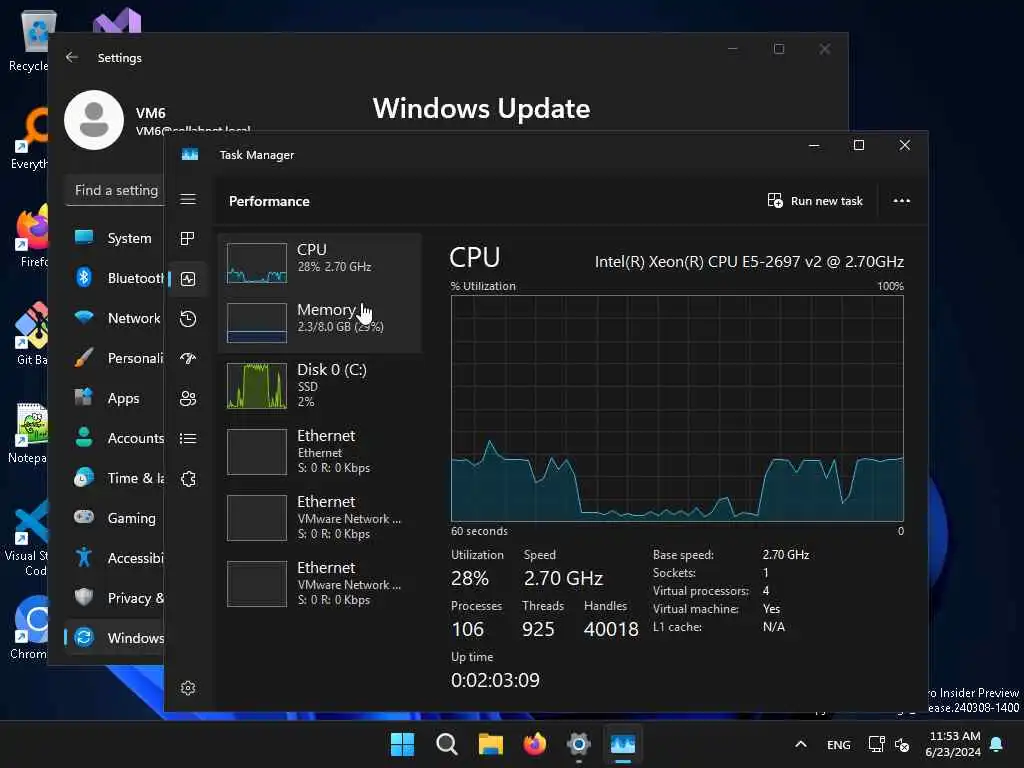Image resolution: width=1024 pixels, height=768 pixels.
Task: Open Time & language in Settings sidebar
Action: point(115,477)
